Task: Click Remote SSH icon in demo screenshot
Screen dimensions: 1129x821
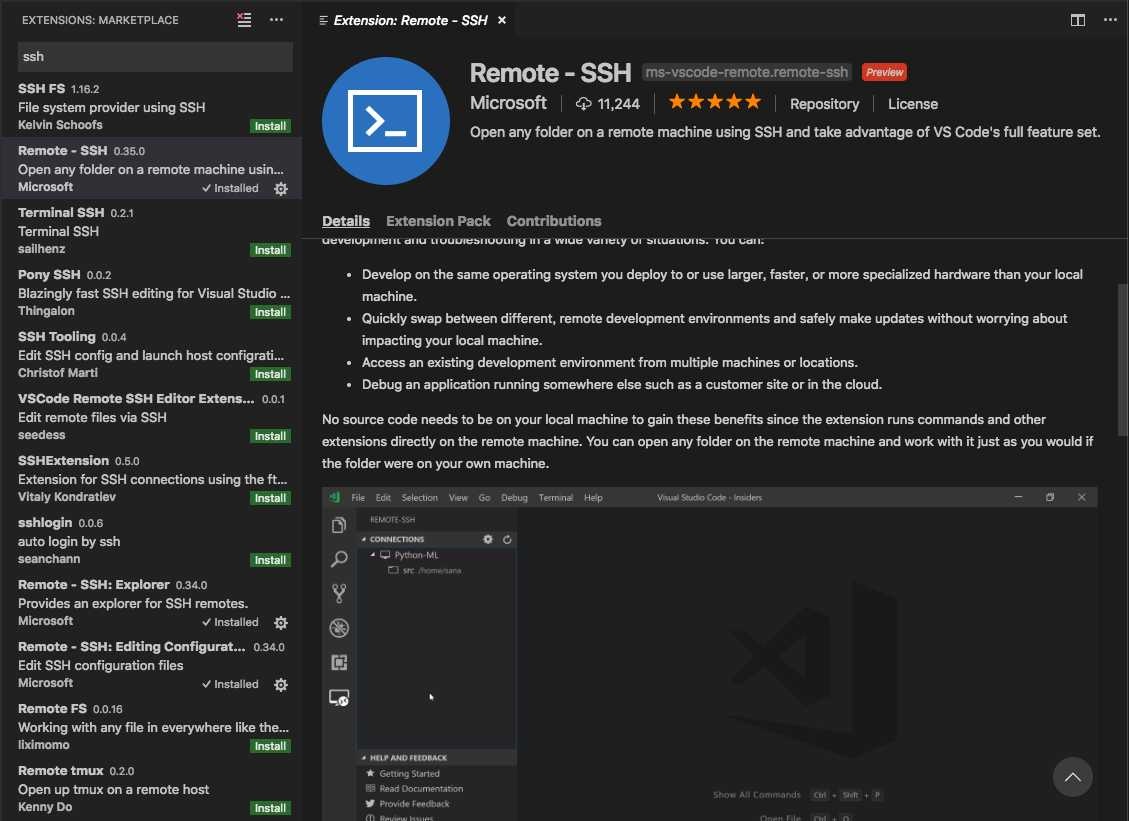Action: click(339, 697)
